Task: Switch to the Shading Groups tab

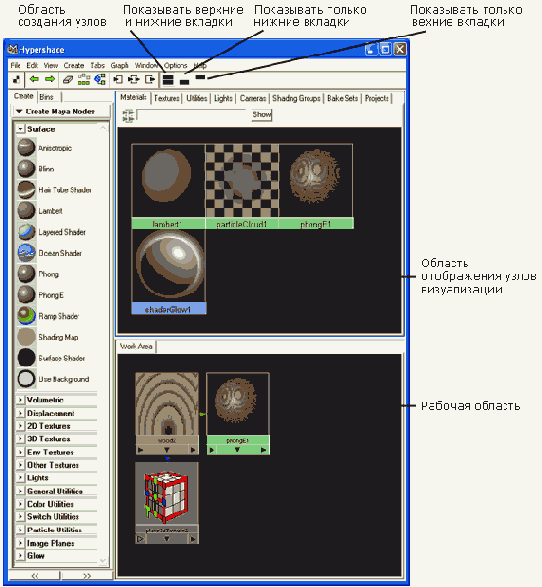Action: coord(296,98)
